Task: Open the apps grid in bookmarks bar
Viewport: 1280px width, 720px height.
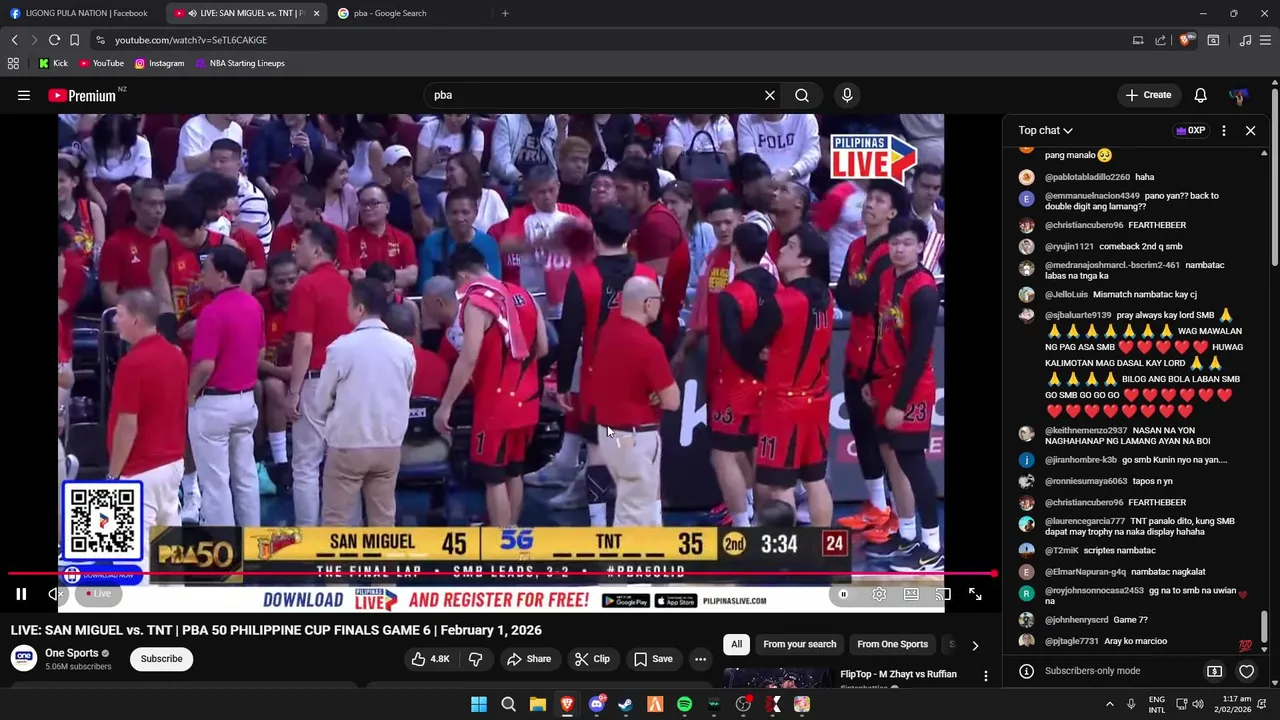Action: [x=13, y=63]
